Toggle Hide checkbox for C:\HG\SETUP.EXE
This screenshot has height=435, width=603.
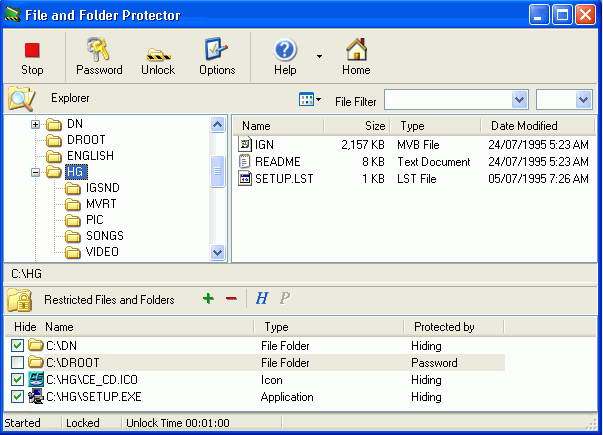point(18,397)
